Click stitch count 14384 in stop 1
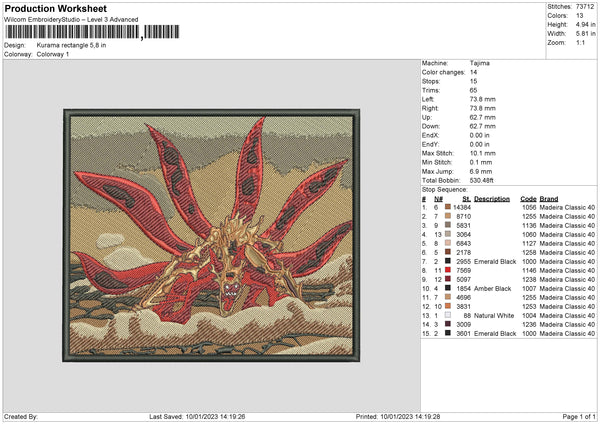Image resolution: width=600 pixels, height=424 pixels. [x=462, y=207]
